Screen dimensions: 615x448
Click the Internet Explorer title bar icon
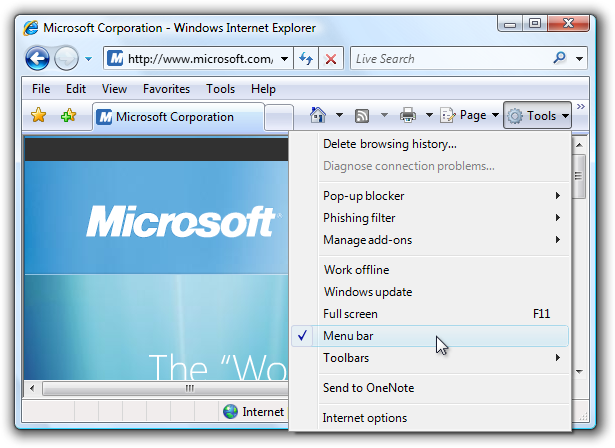tap(31, 28)
